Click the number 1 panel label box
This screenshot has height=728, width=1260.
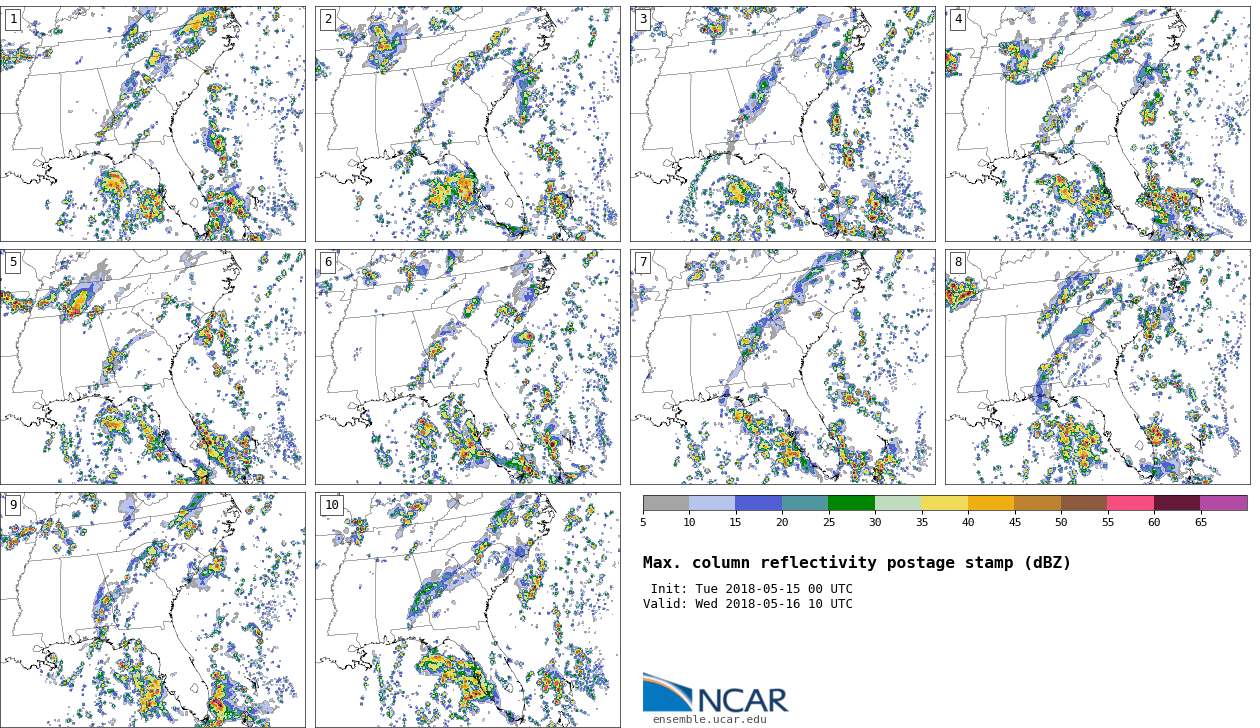tap(13, 19)
